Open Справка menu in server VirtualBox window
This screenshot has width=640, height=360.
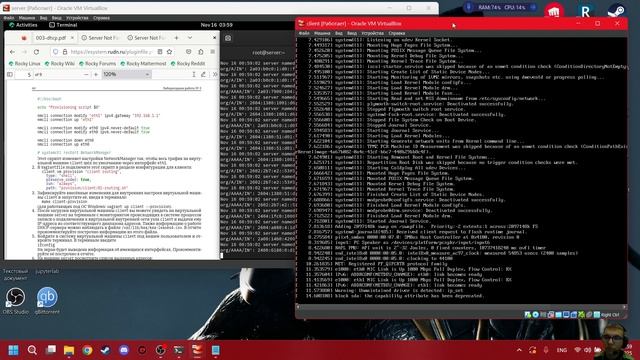click(101, 18)
